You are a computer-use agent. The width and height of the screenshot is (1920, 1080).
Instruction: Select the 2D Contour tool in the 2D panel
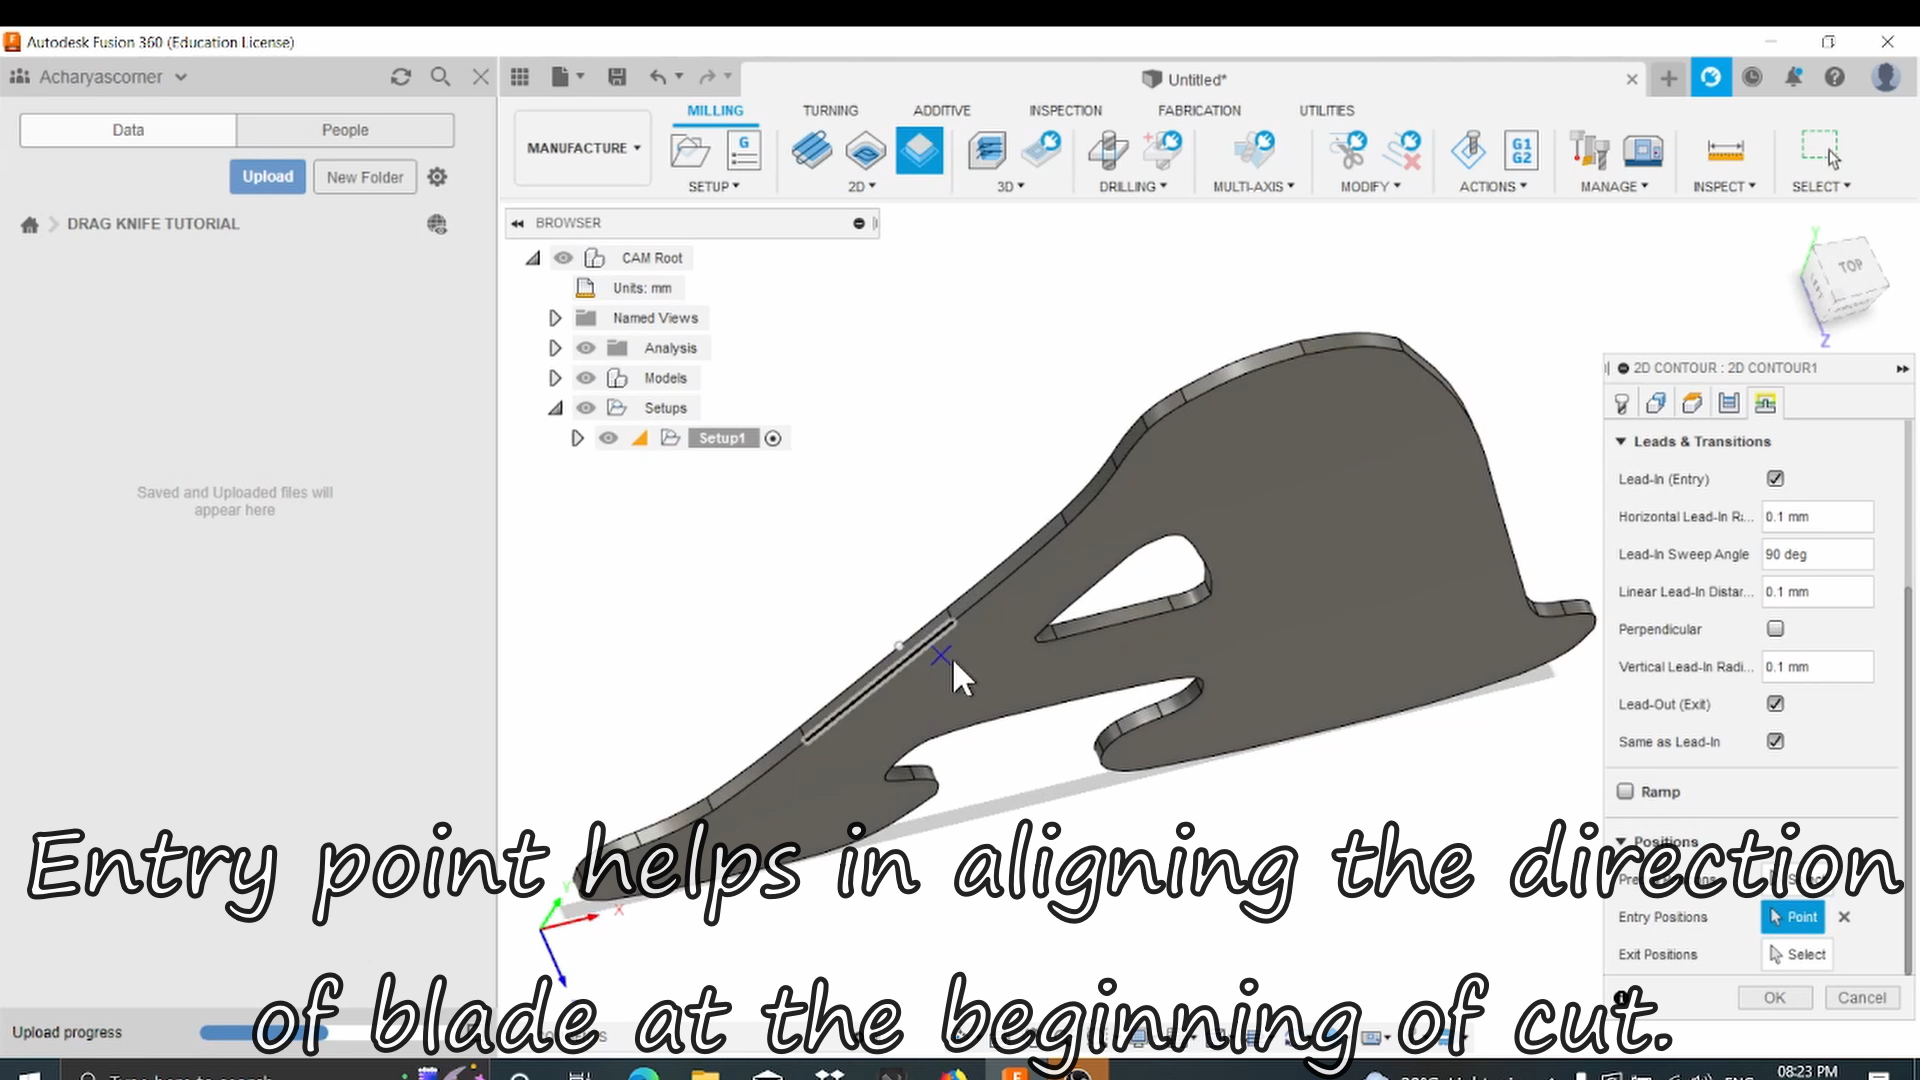click(x=919, y=150)
